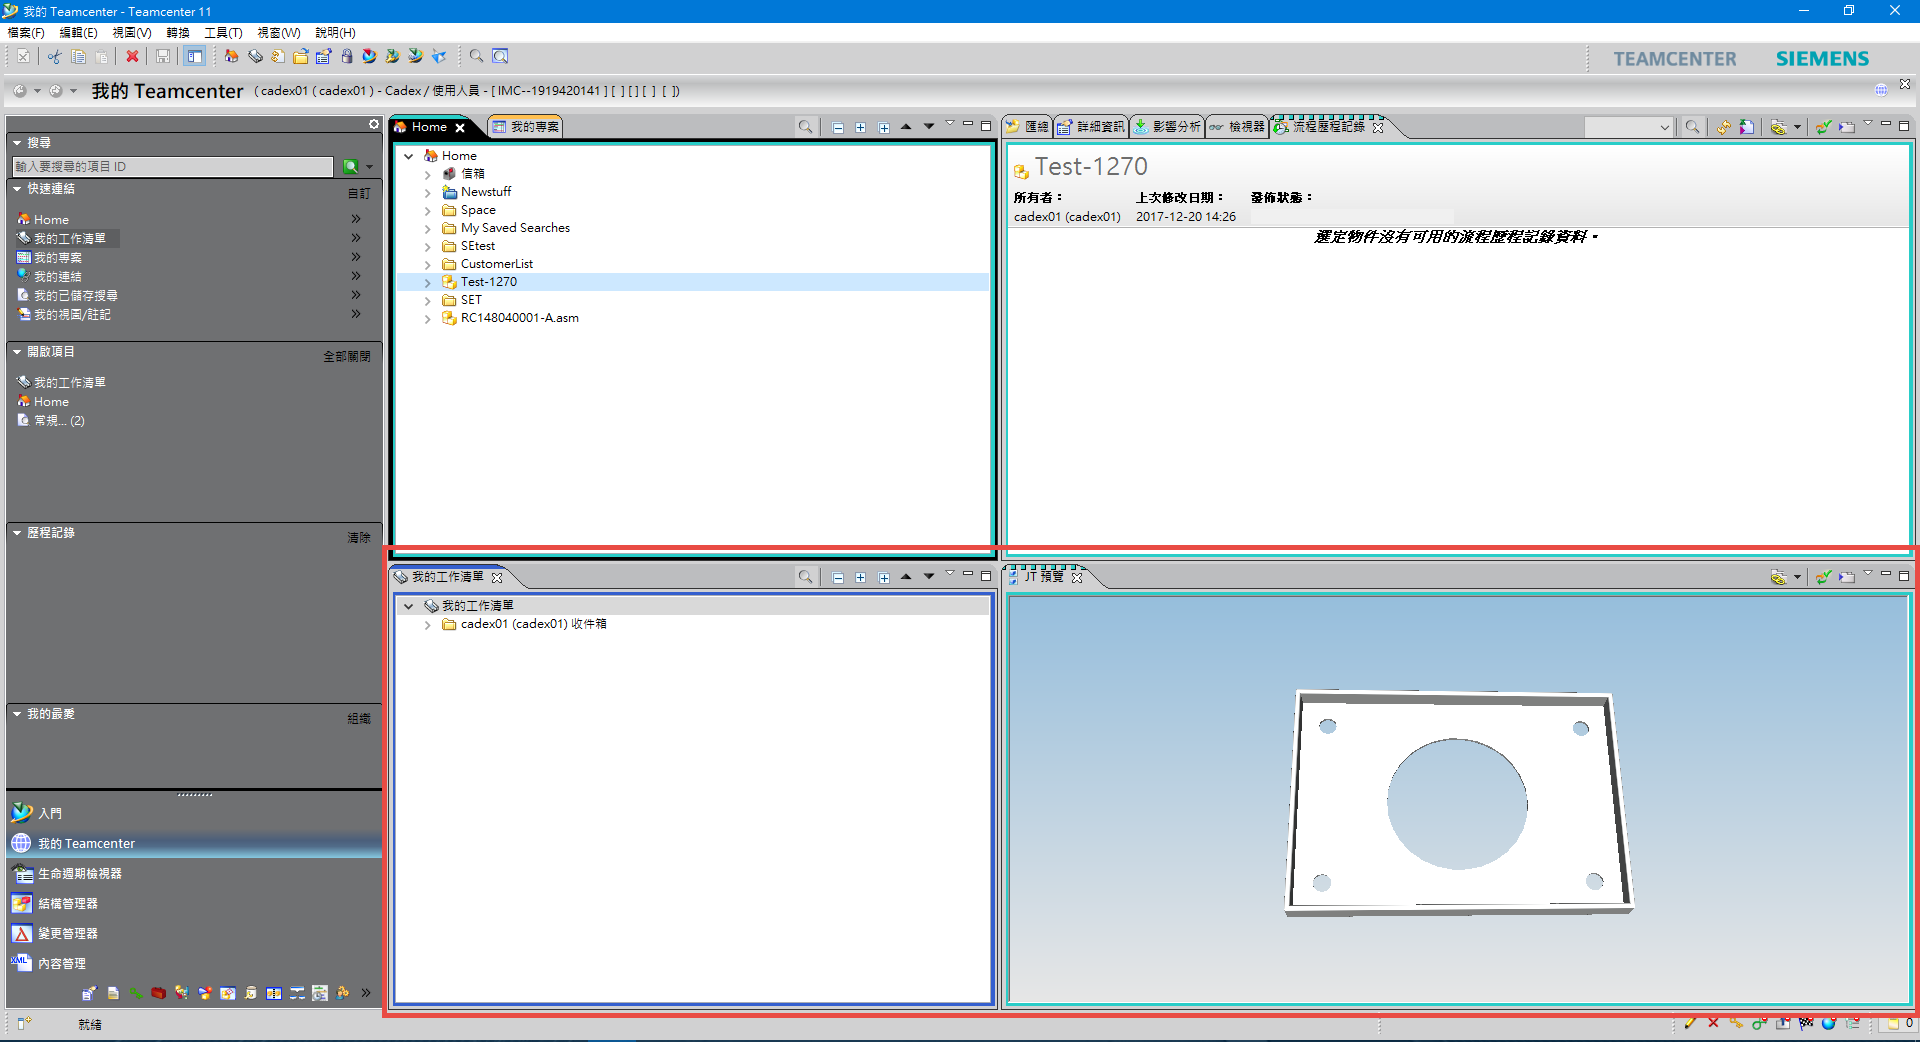Screen dimensions: 1920x1042
Task: Switch to the 匯總 tab
Action: pyautogui.click(x=1027, y=127)
